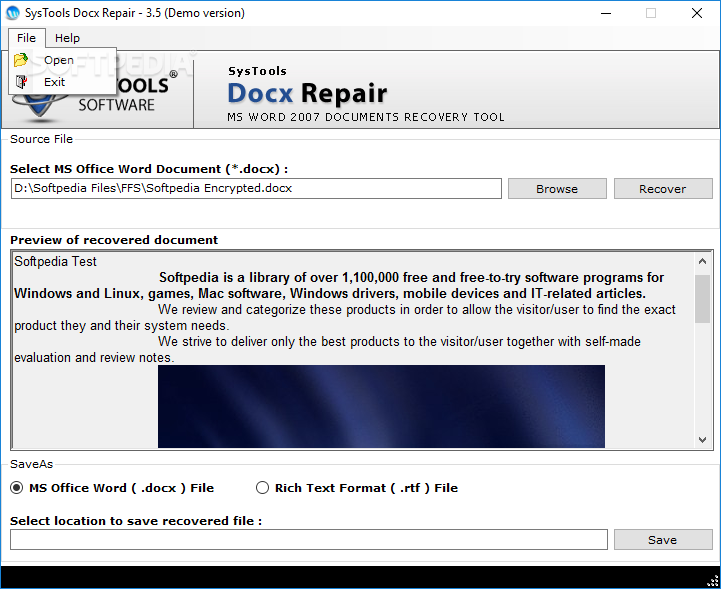Click the source document path field
The image size is (721, 589).
click(x=256, y=189)
